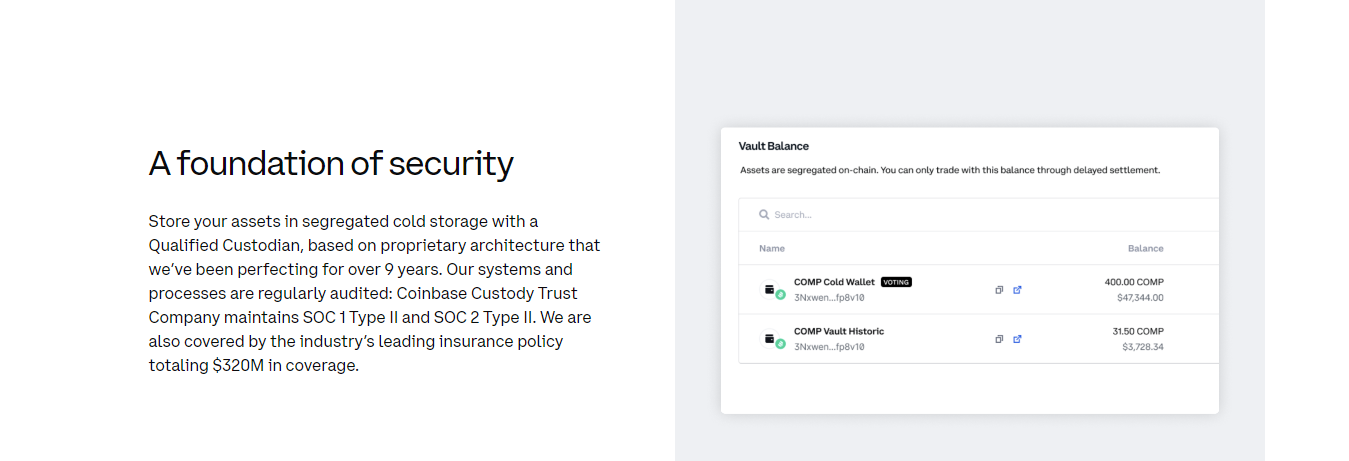Click the 31.50 COMP balance amount
The image size is (1349, 461).
tap(1138, 331)
